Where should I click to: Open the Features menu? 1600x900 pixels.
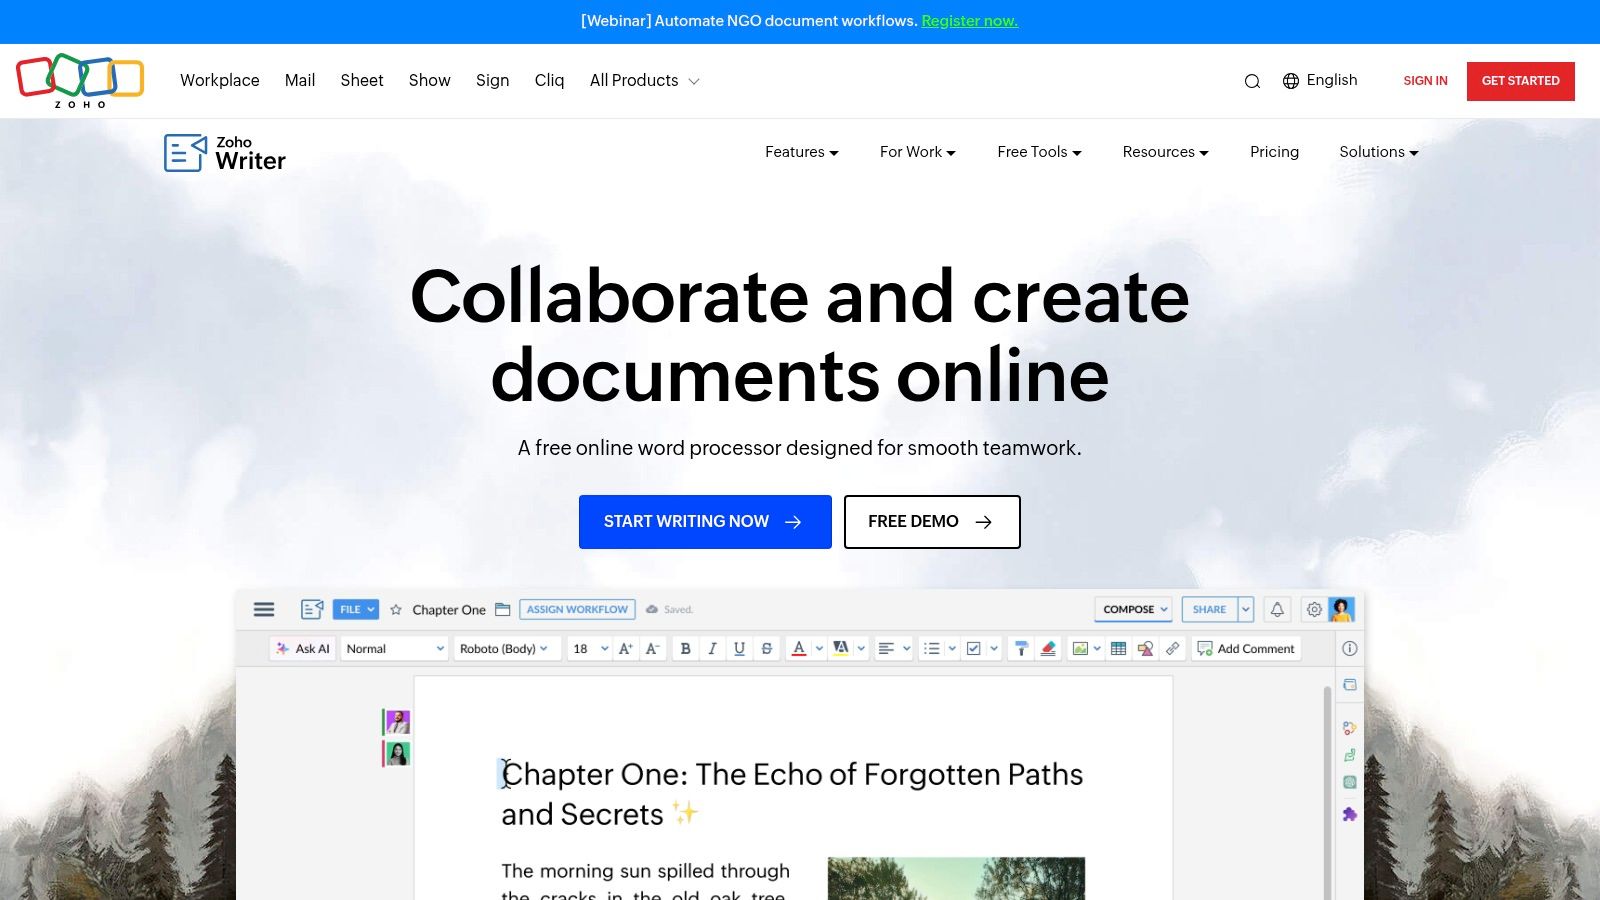pyautogui.click(x=800, y=152)
